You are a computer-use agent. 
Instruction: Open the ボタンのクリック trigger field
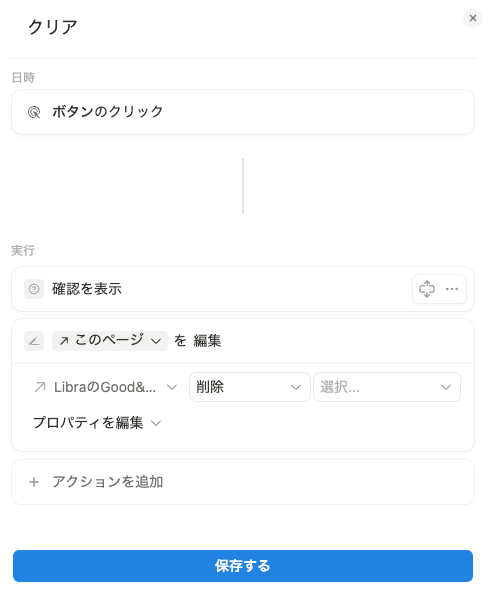click(x=243, y=112)
